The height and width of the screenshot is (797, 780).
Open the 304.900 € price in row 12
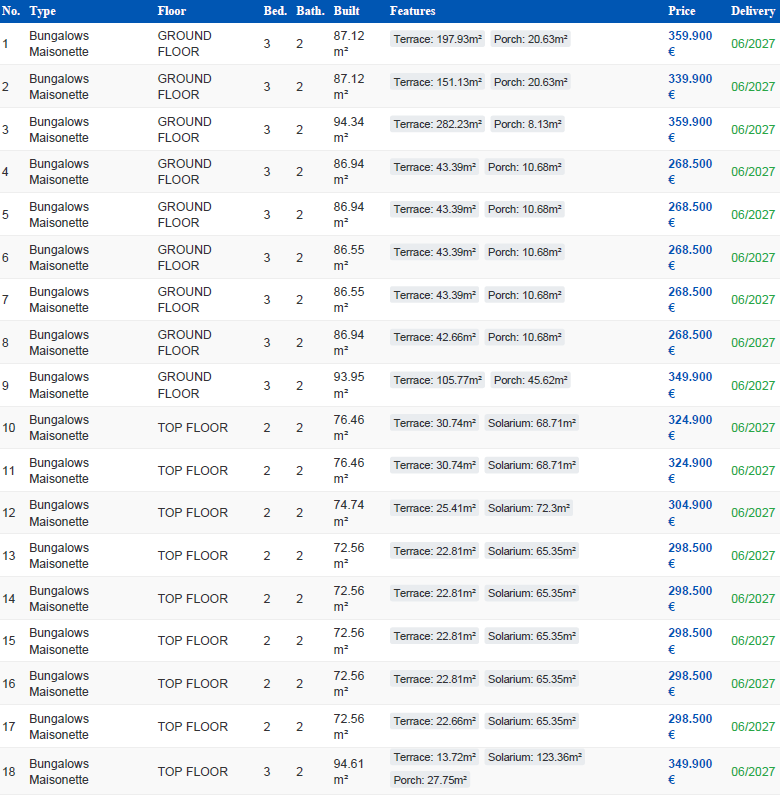coord(690,513)
